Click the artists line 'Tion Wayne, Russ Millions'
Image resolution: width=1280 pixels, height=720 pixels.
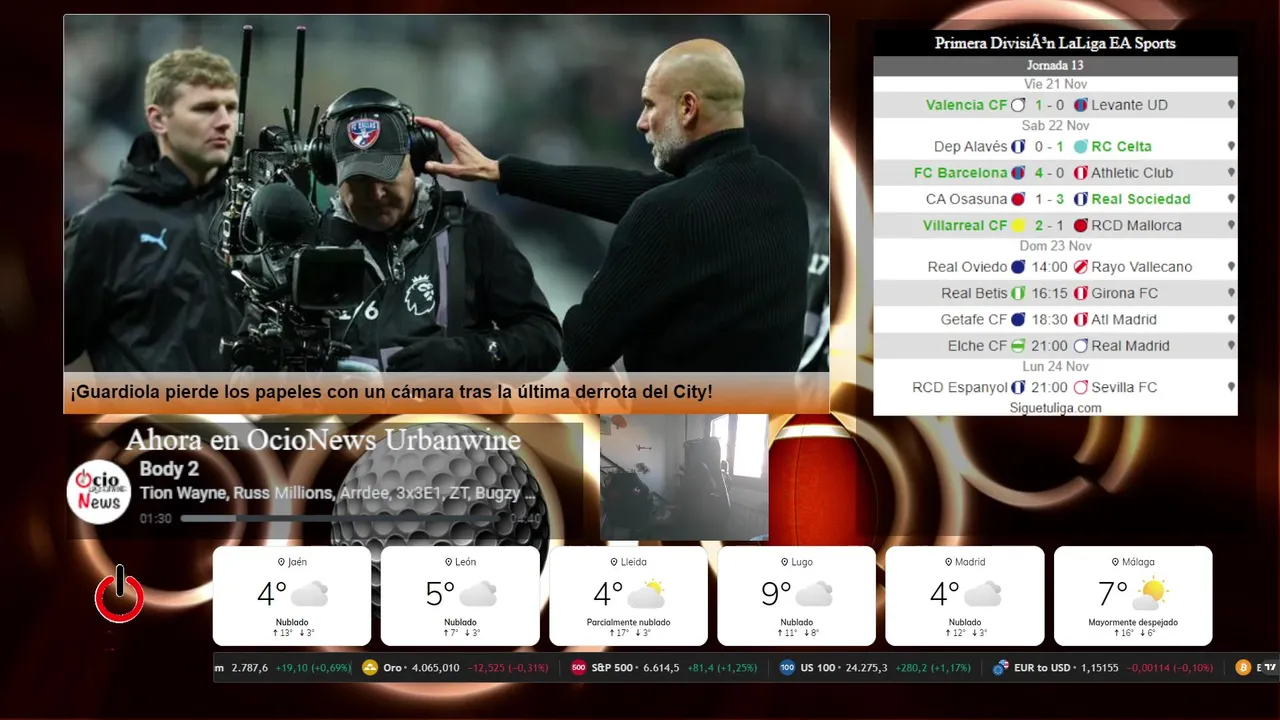pyautogui.click(x=236, y=493)
